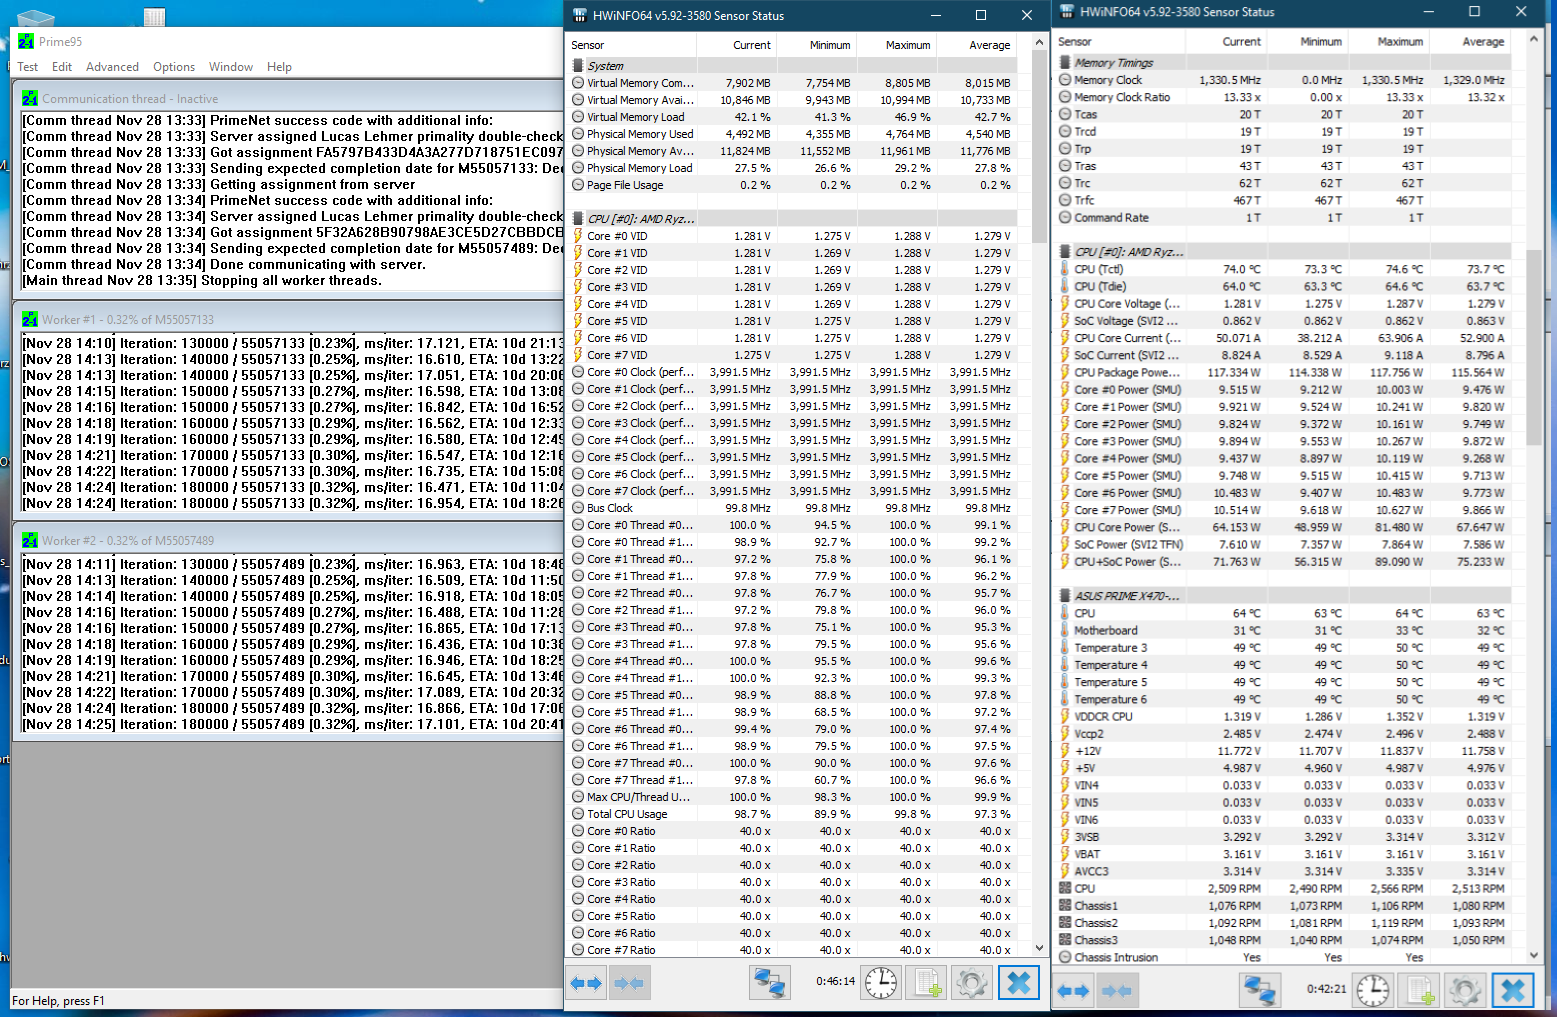This screenshot has height=1017, width=1557.
Task: Select the Memory Timings section header
Action: [1282, 62]
